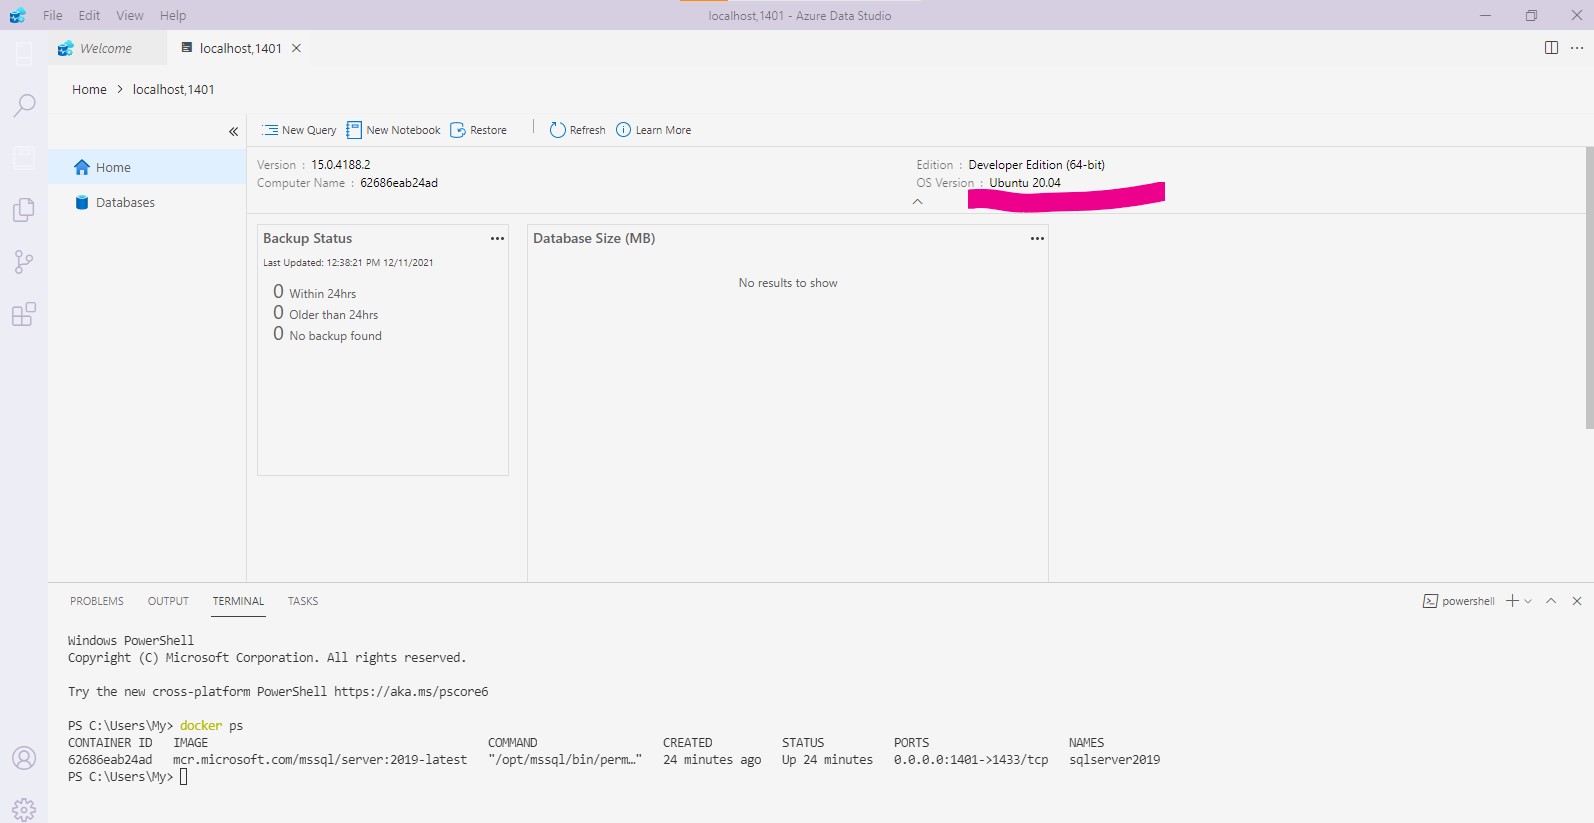This screenshot has width=1594, height=823.
Task: Close the bottom panel
Action: pos(1577,601)
